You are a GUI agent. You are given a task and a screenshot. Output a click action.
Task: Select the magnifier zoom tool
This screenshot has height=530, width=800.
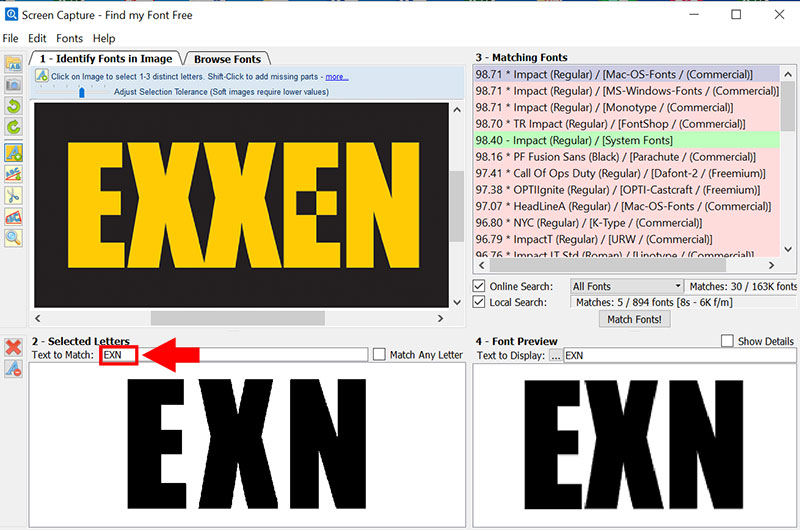pos(14,237)
